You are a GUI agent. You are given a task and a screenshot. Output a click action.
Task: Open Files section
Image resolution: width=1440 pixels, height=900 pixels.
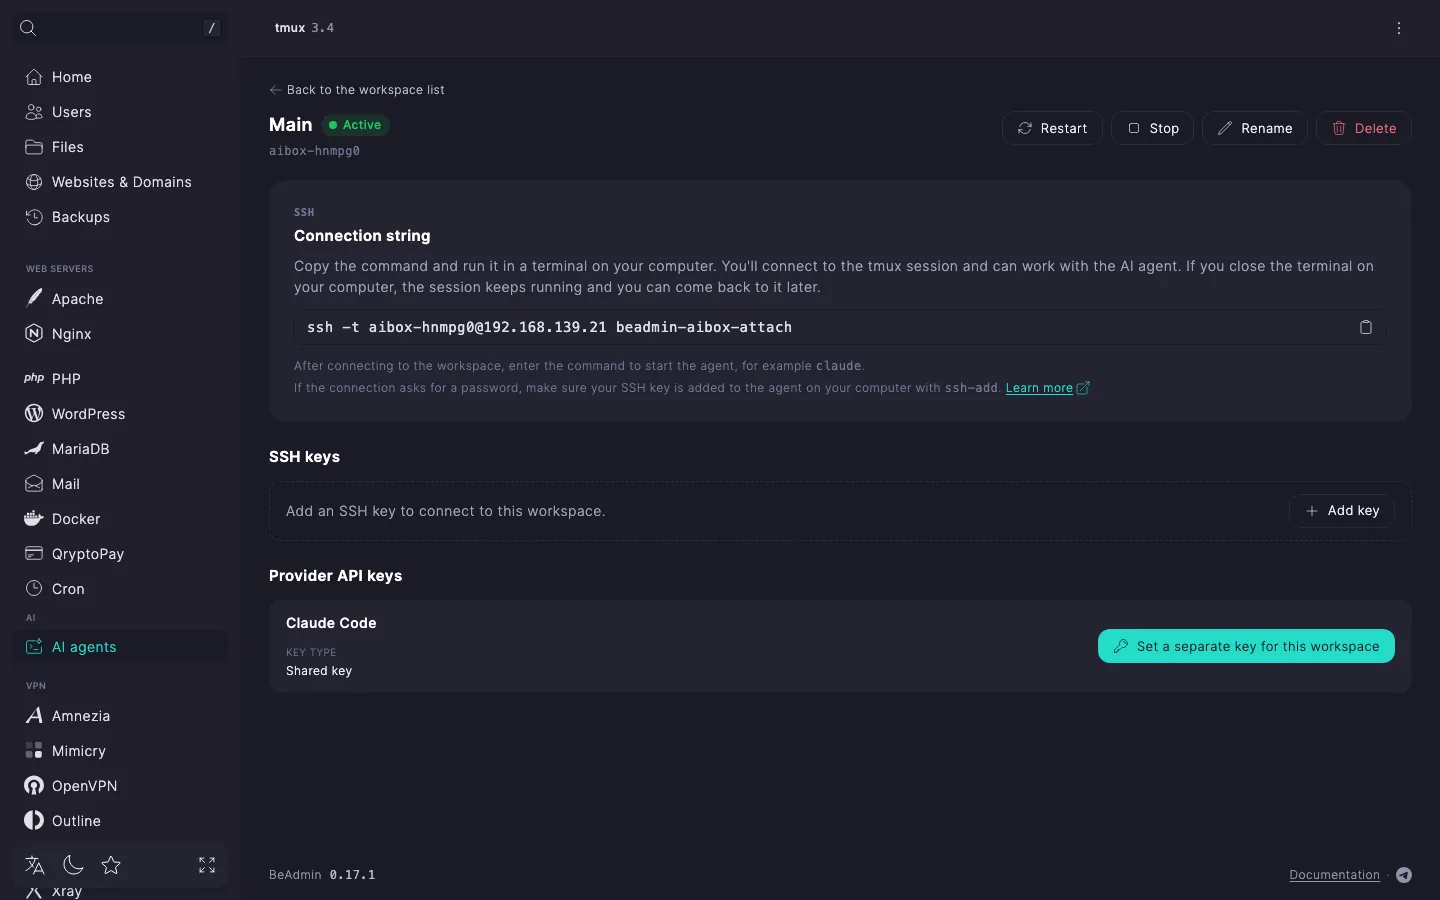[x=120, y=147]
